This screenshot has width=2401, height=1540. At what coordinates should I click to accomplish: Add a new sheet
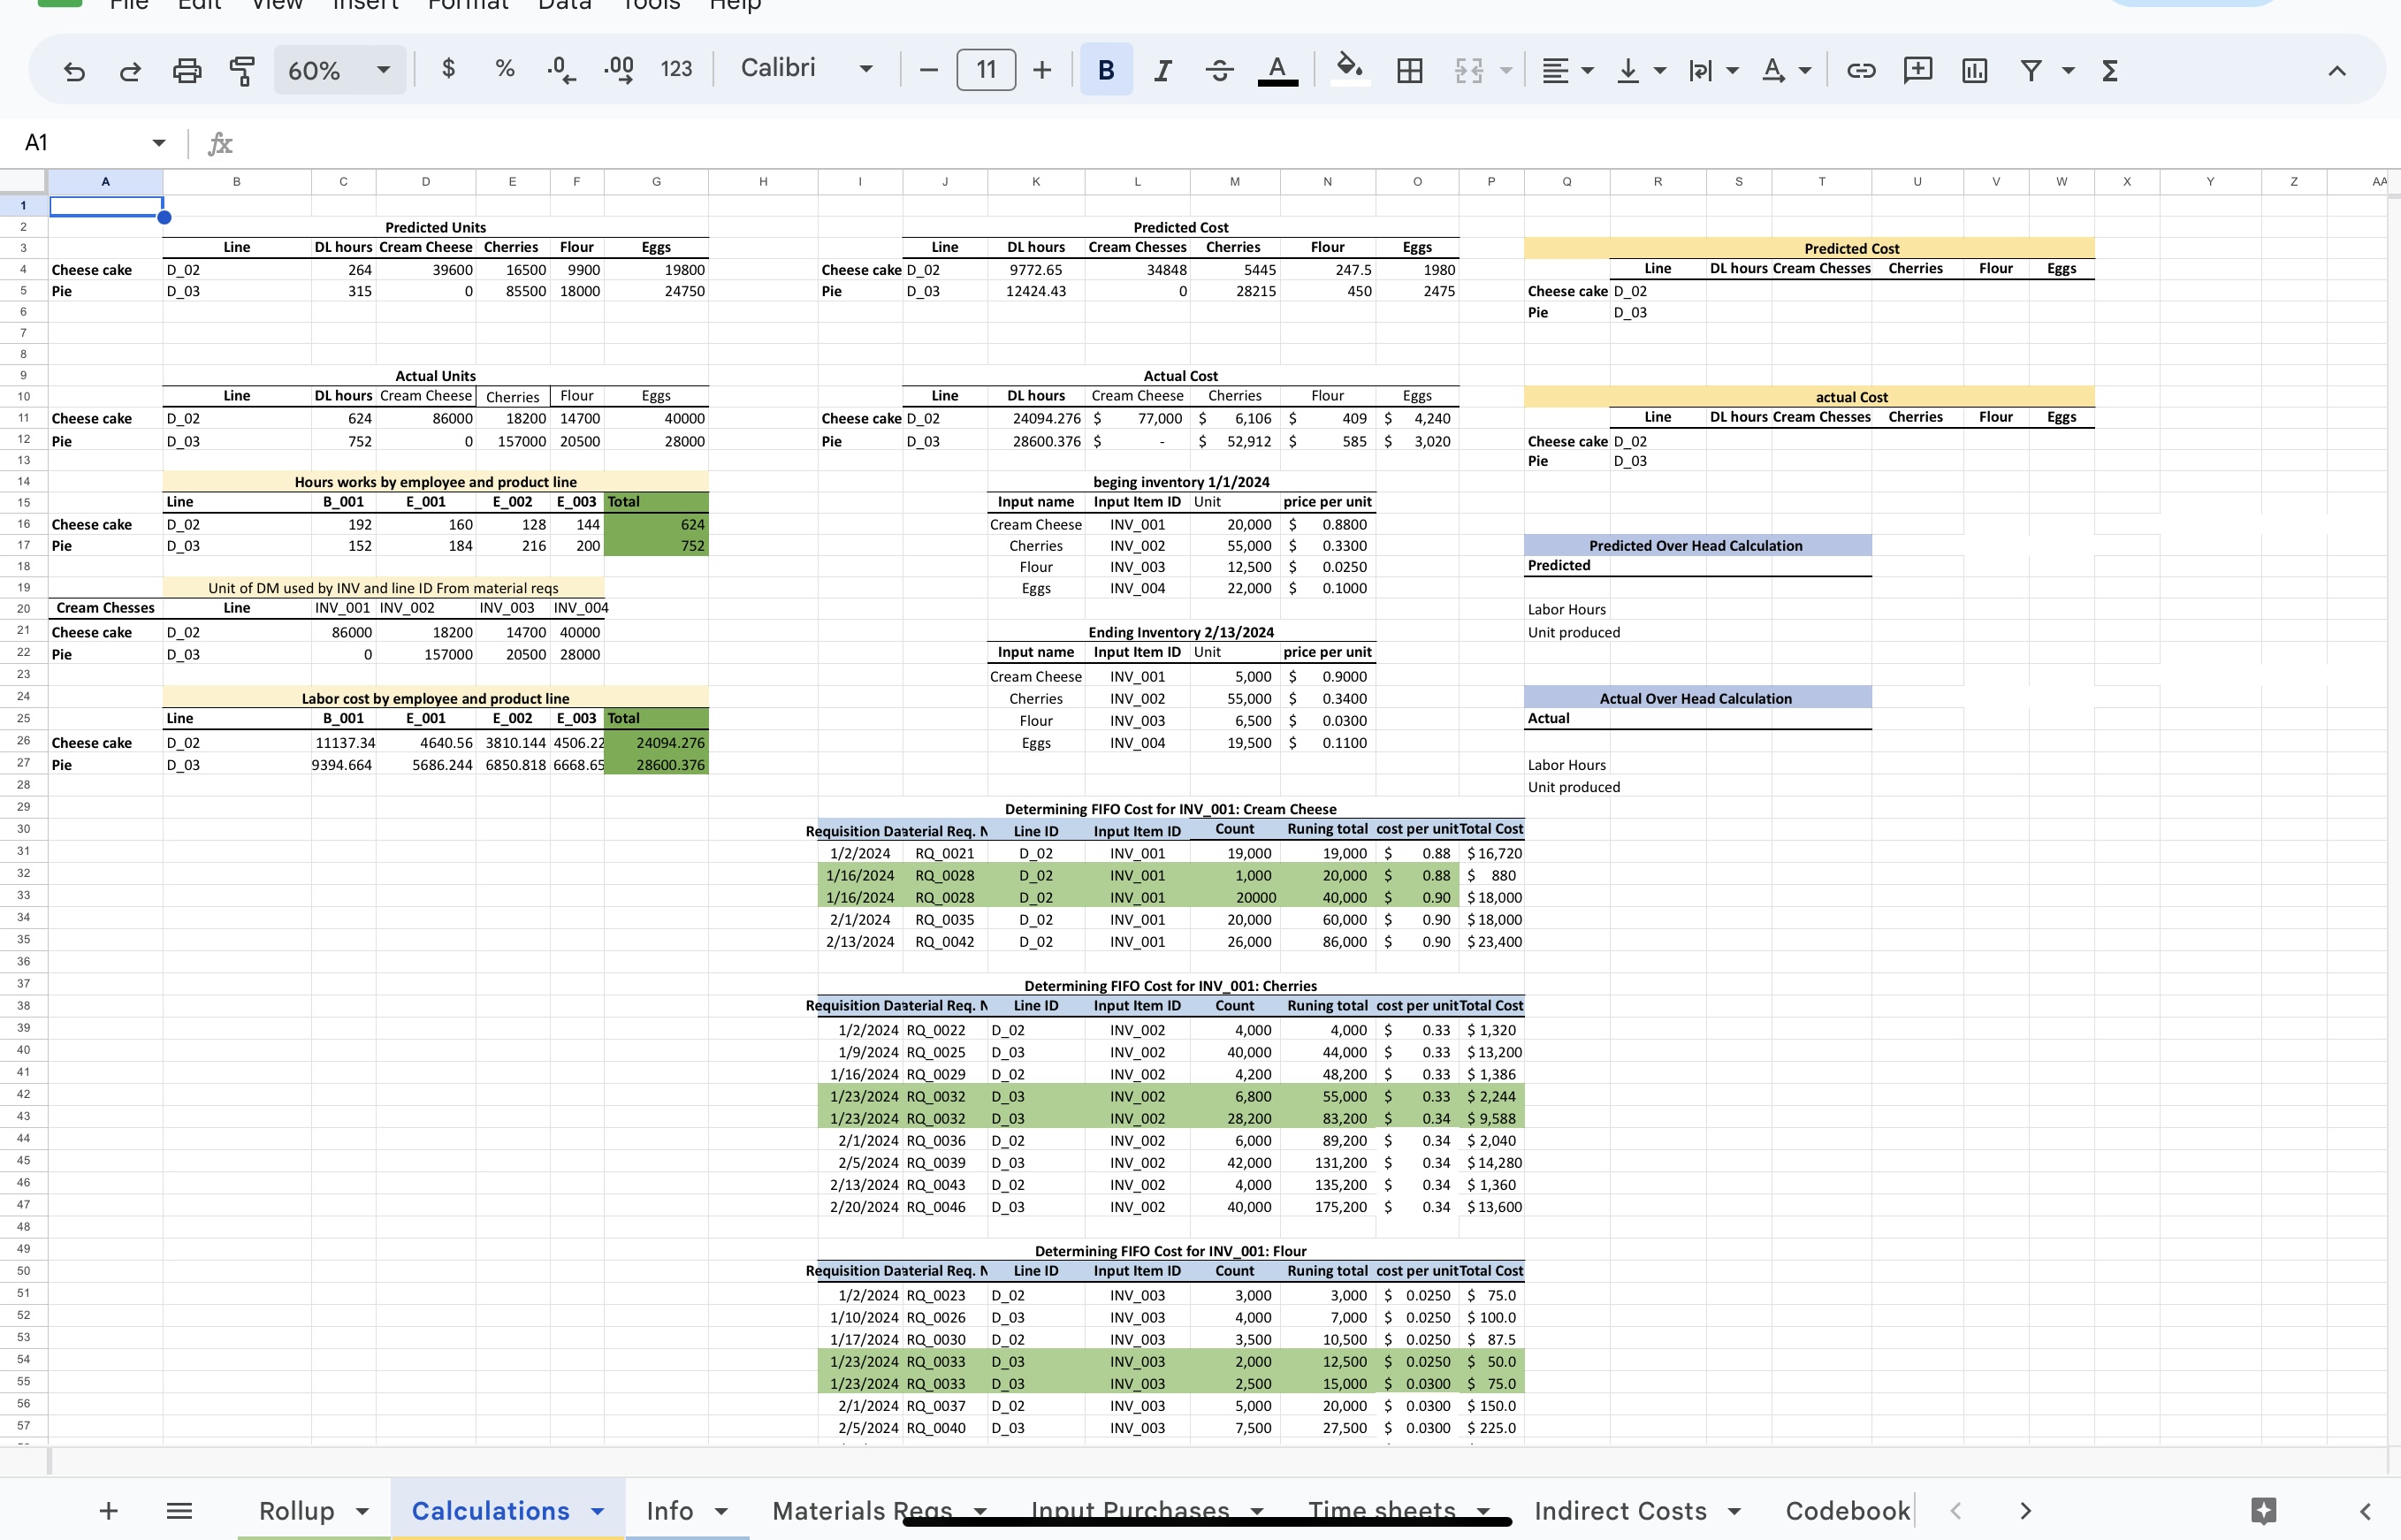(108, 1511)
